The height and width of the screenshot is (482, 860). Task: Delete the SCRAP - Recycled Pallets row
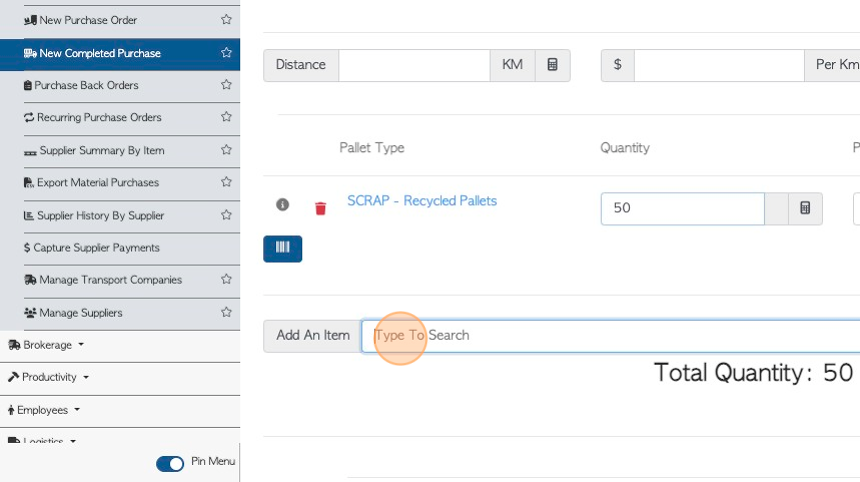click(320, 208)
